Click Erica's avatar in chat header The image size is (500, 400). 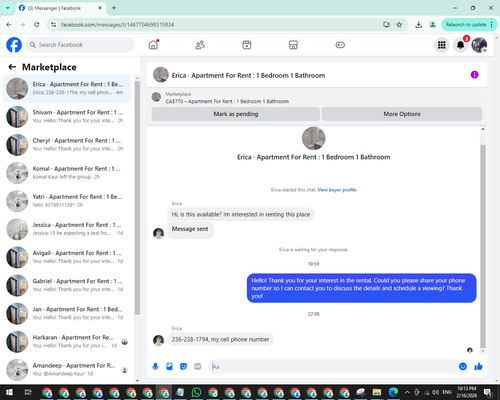click(161, 75)
